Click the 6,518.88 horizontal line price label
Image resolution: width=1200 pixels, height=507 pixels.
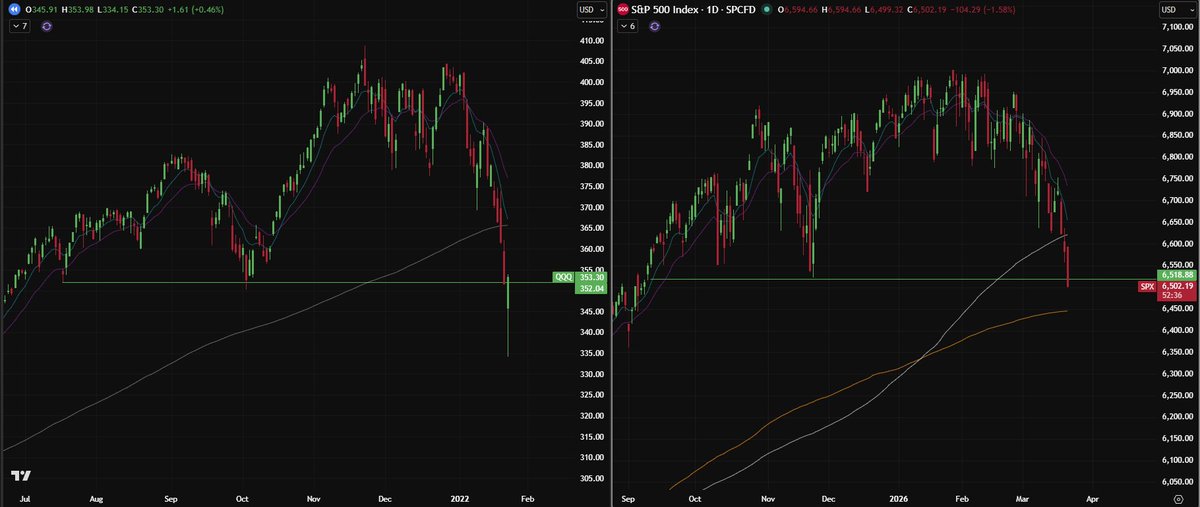coord(1177,273)
